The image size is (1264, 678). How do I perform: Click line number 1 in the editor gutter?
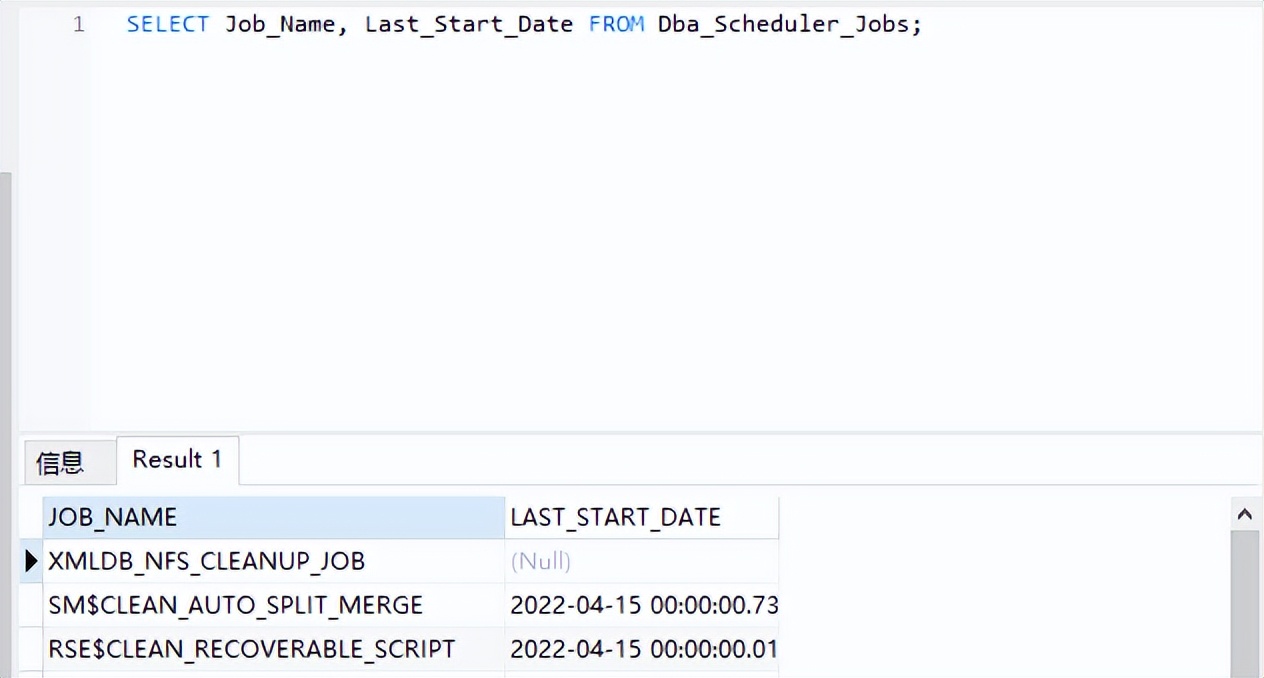pyautogui.click(x=78, y=24)
